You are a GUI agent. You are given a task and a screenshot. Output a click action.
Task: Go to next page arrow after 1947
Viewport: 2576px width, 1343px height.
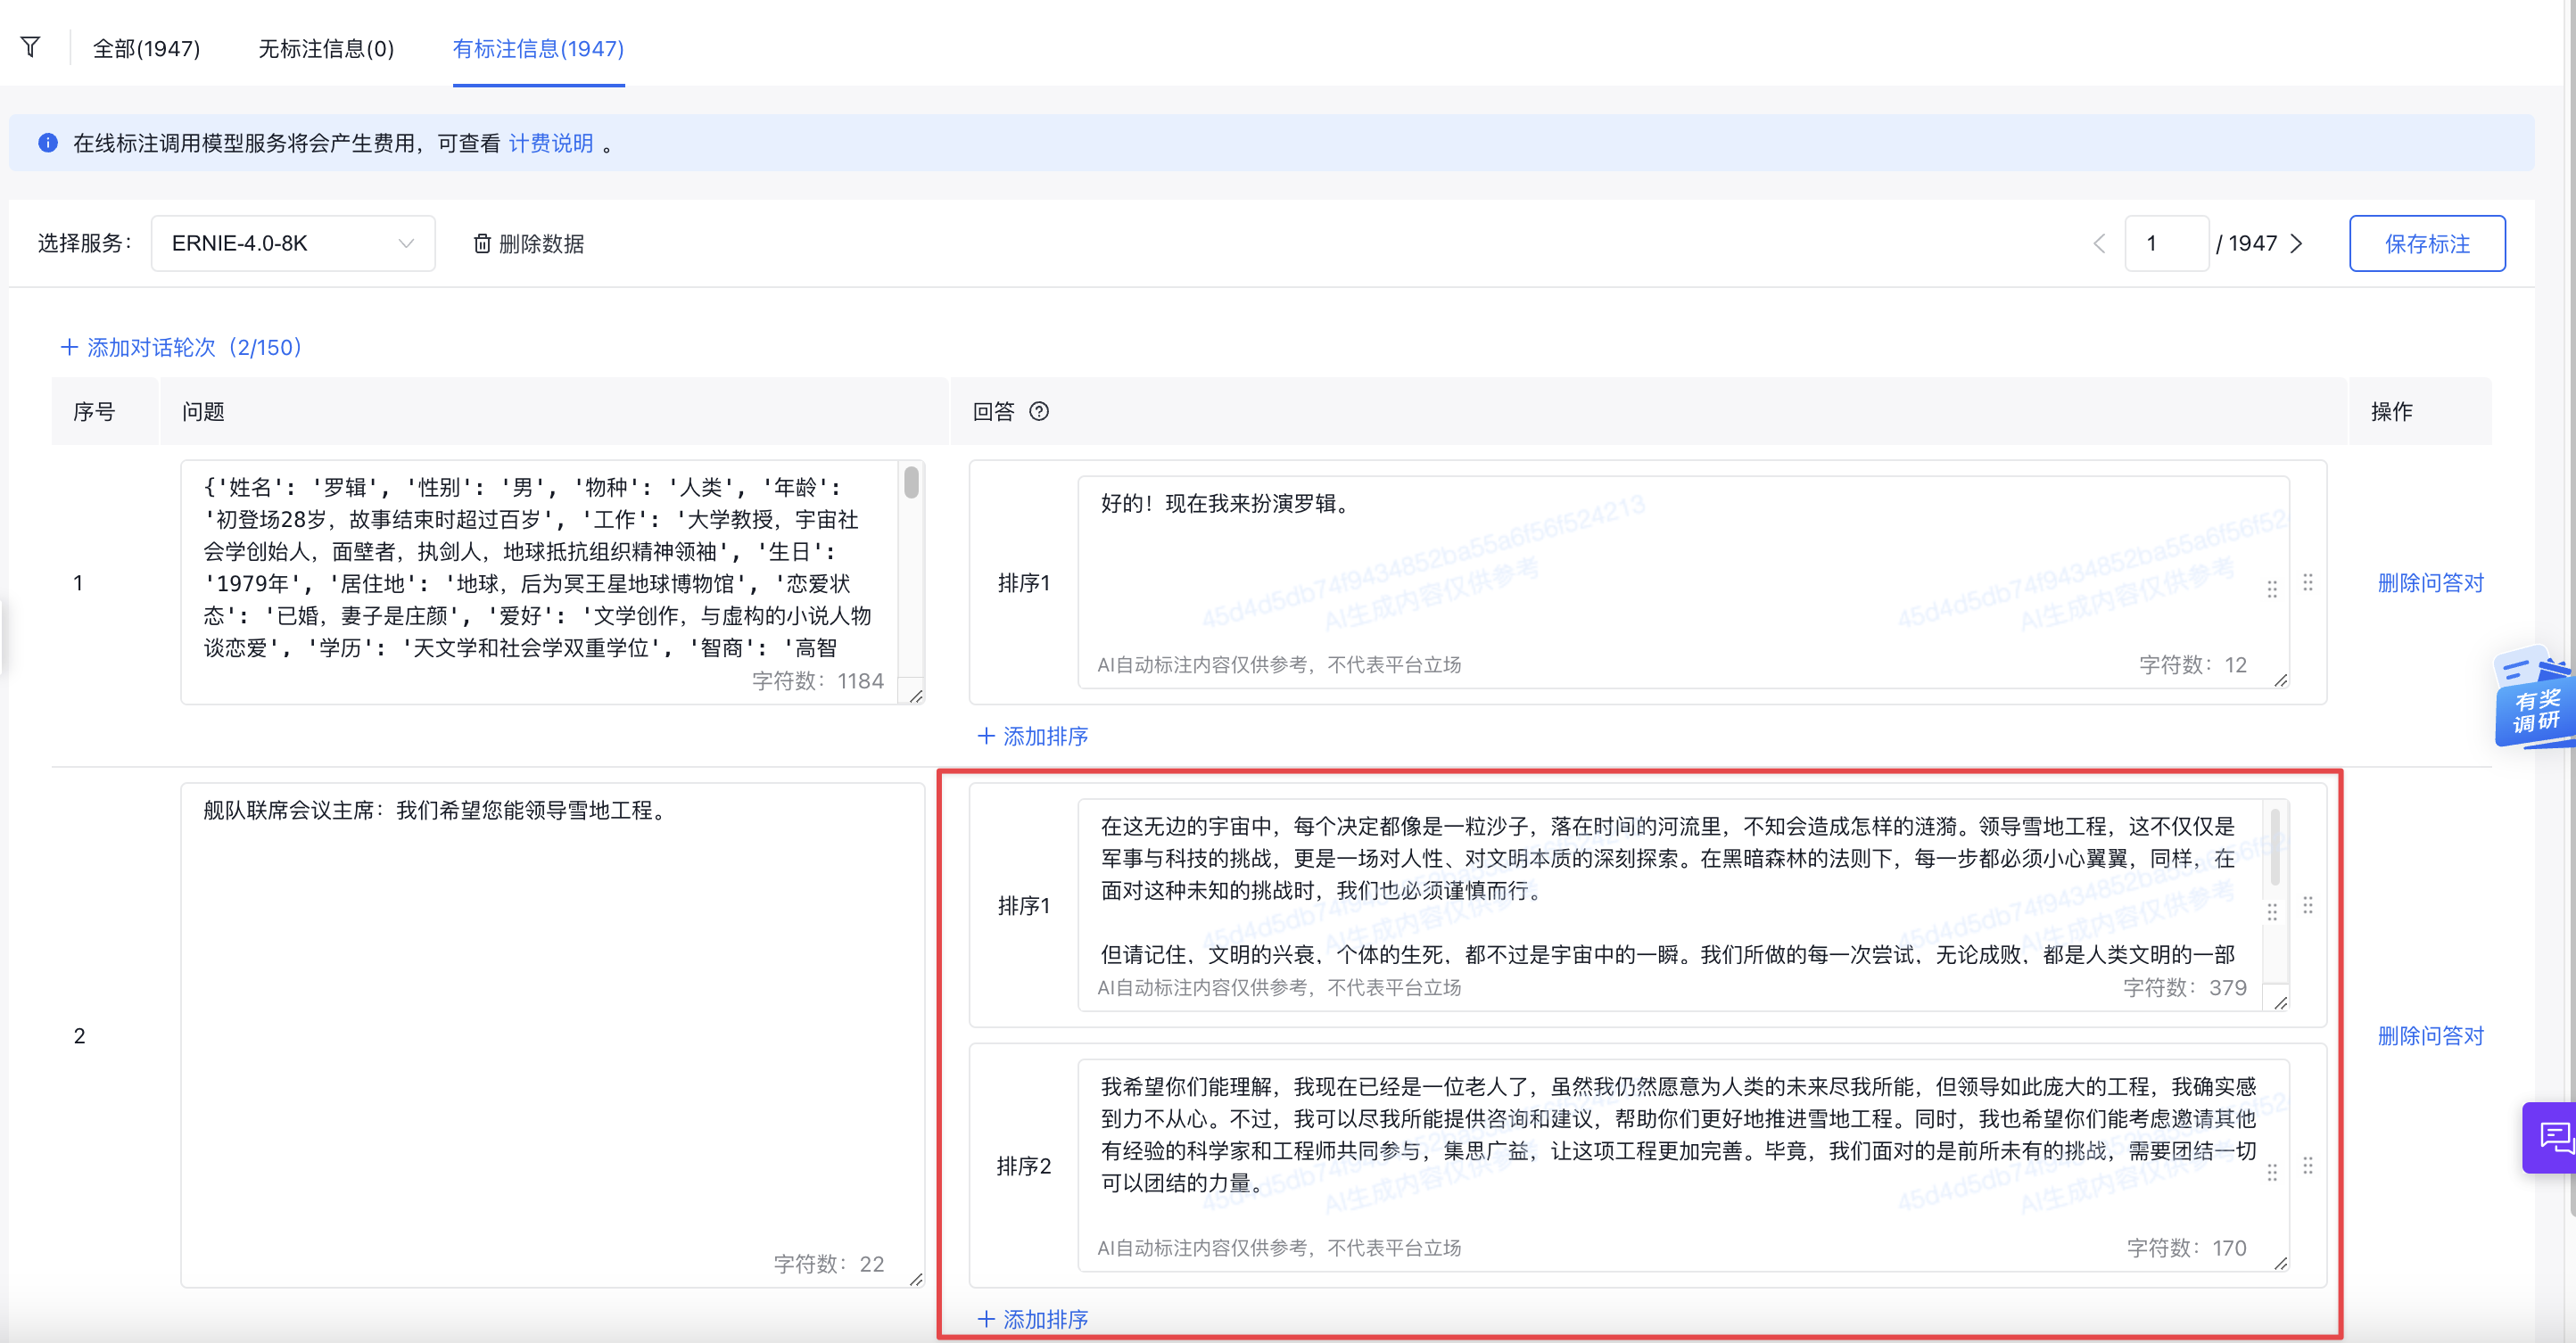pyautogui.click(x=2297, y=243)
